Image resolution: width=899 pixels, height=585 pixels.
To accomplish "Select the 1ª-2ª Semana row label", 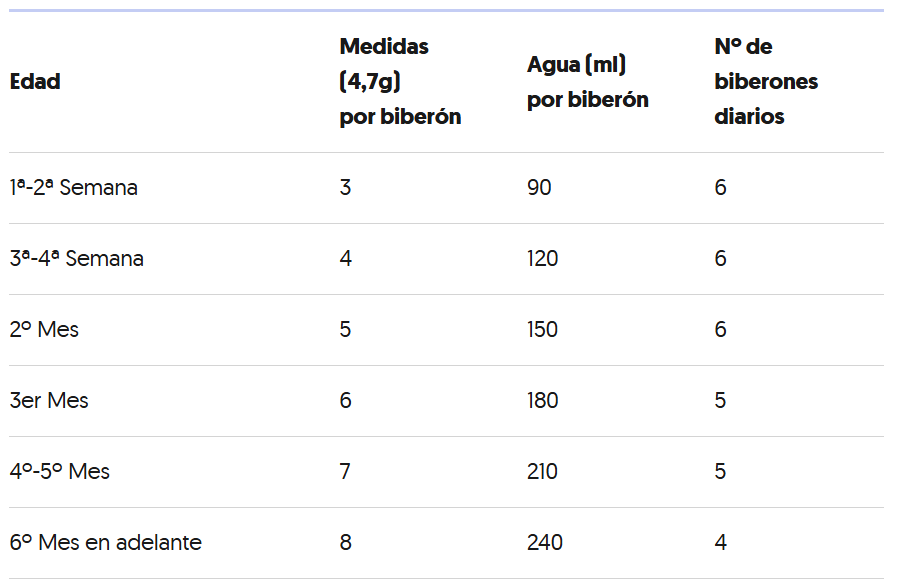I will 74,188.
